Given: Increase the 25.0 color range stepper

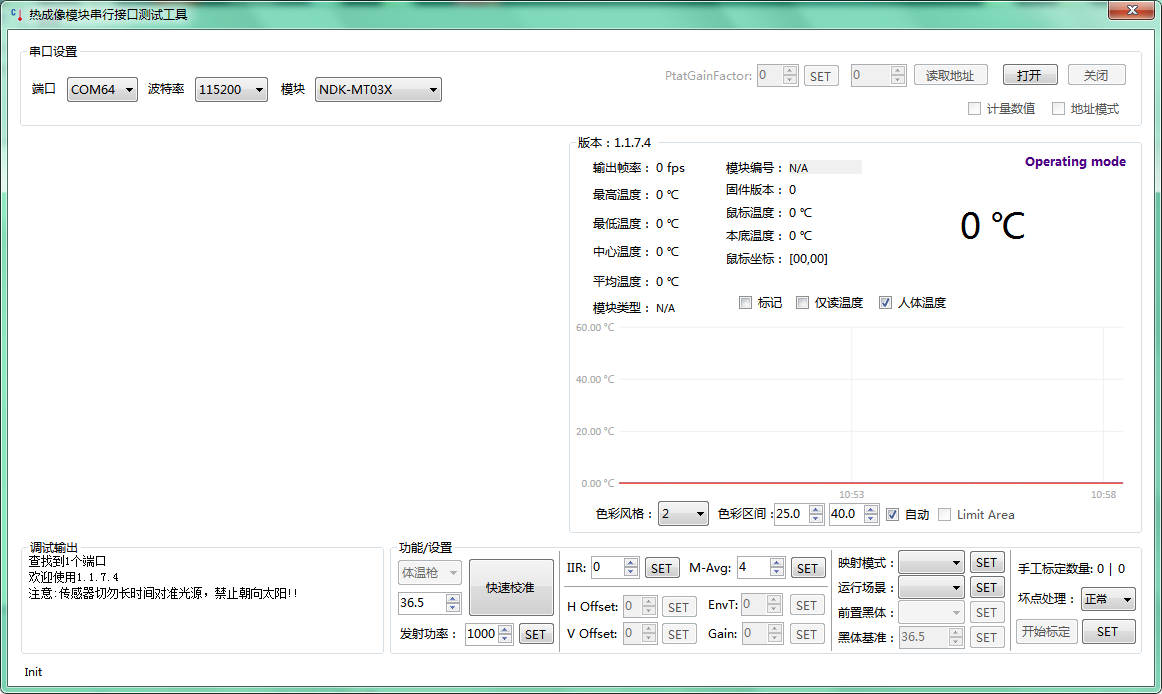Looking at the screenshot, I should pos(816,509).
